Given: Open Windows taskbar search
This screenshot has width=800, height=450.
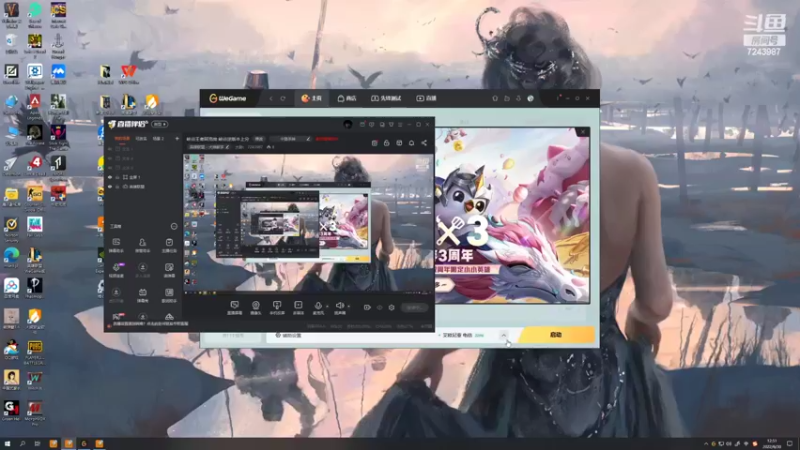Looking at the screenshot, I should (22, 444).
